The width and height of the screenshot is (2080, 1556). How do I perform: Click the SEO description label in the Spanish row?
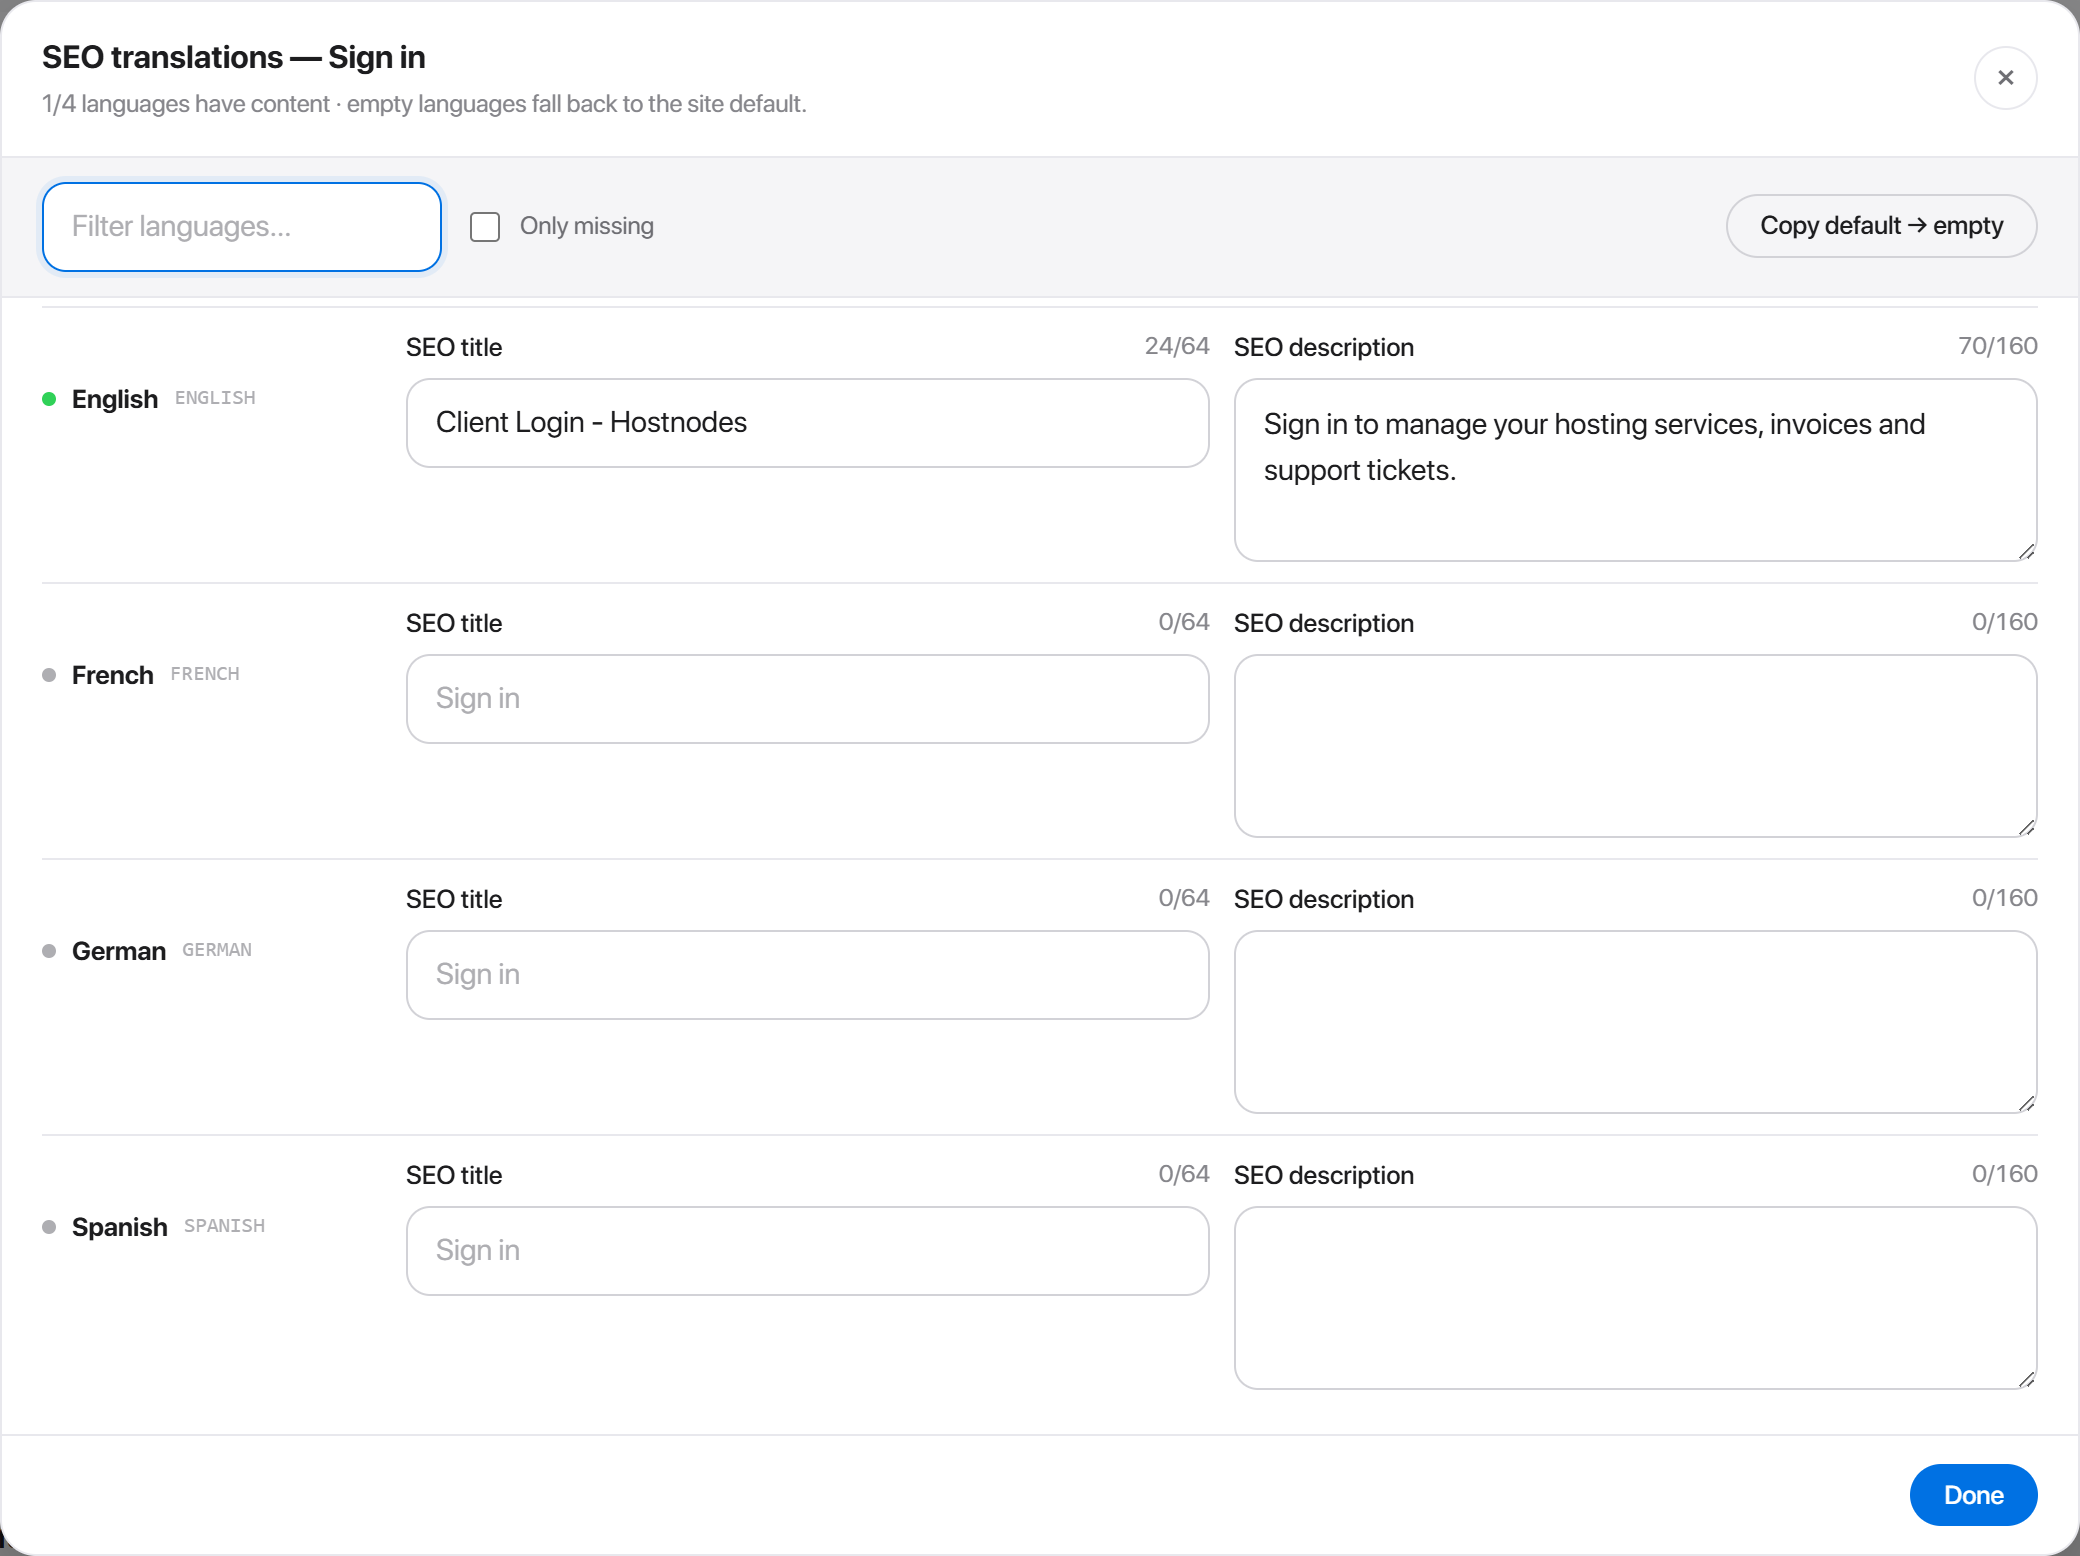[1324, 1175]
